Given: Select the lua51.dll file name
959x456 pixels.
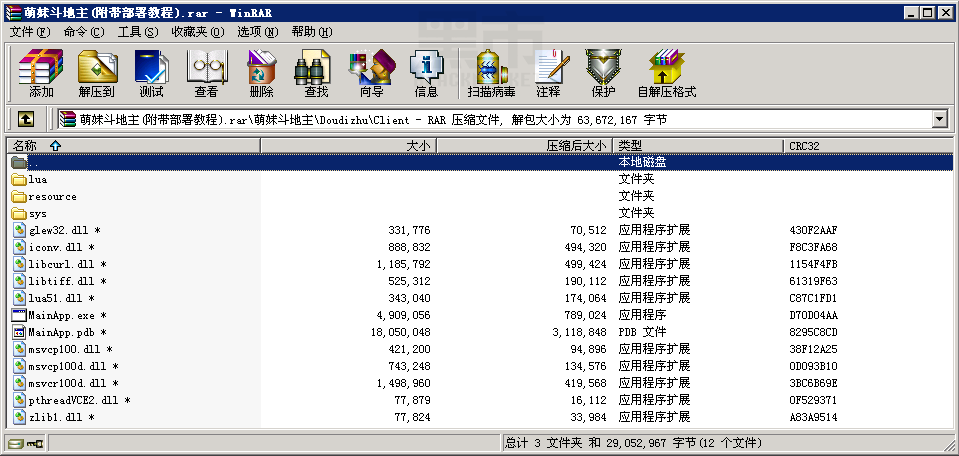Looking at the screenshot, I should (61, 299).
